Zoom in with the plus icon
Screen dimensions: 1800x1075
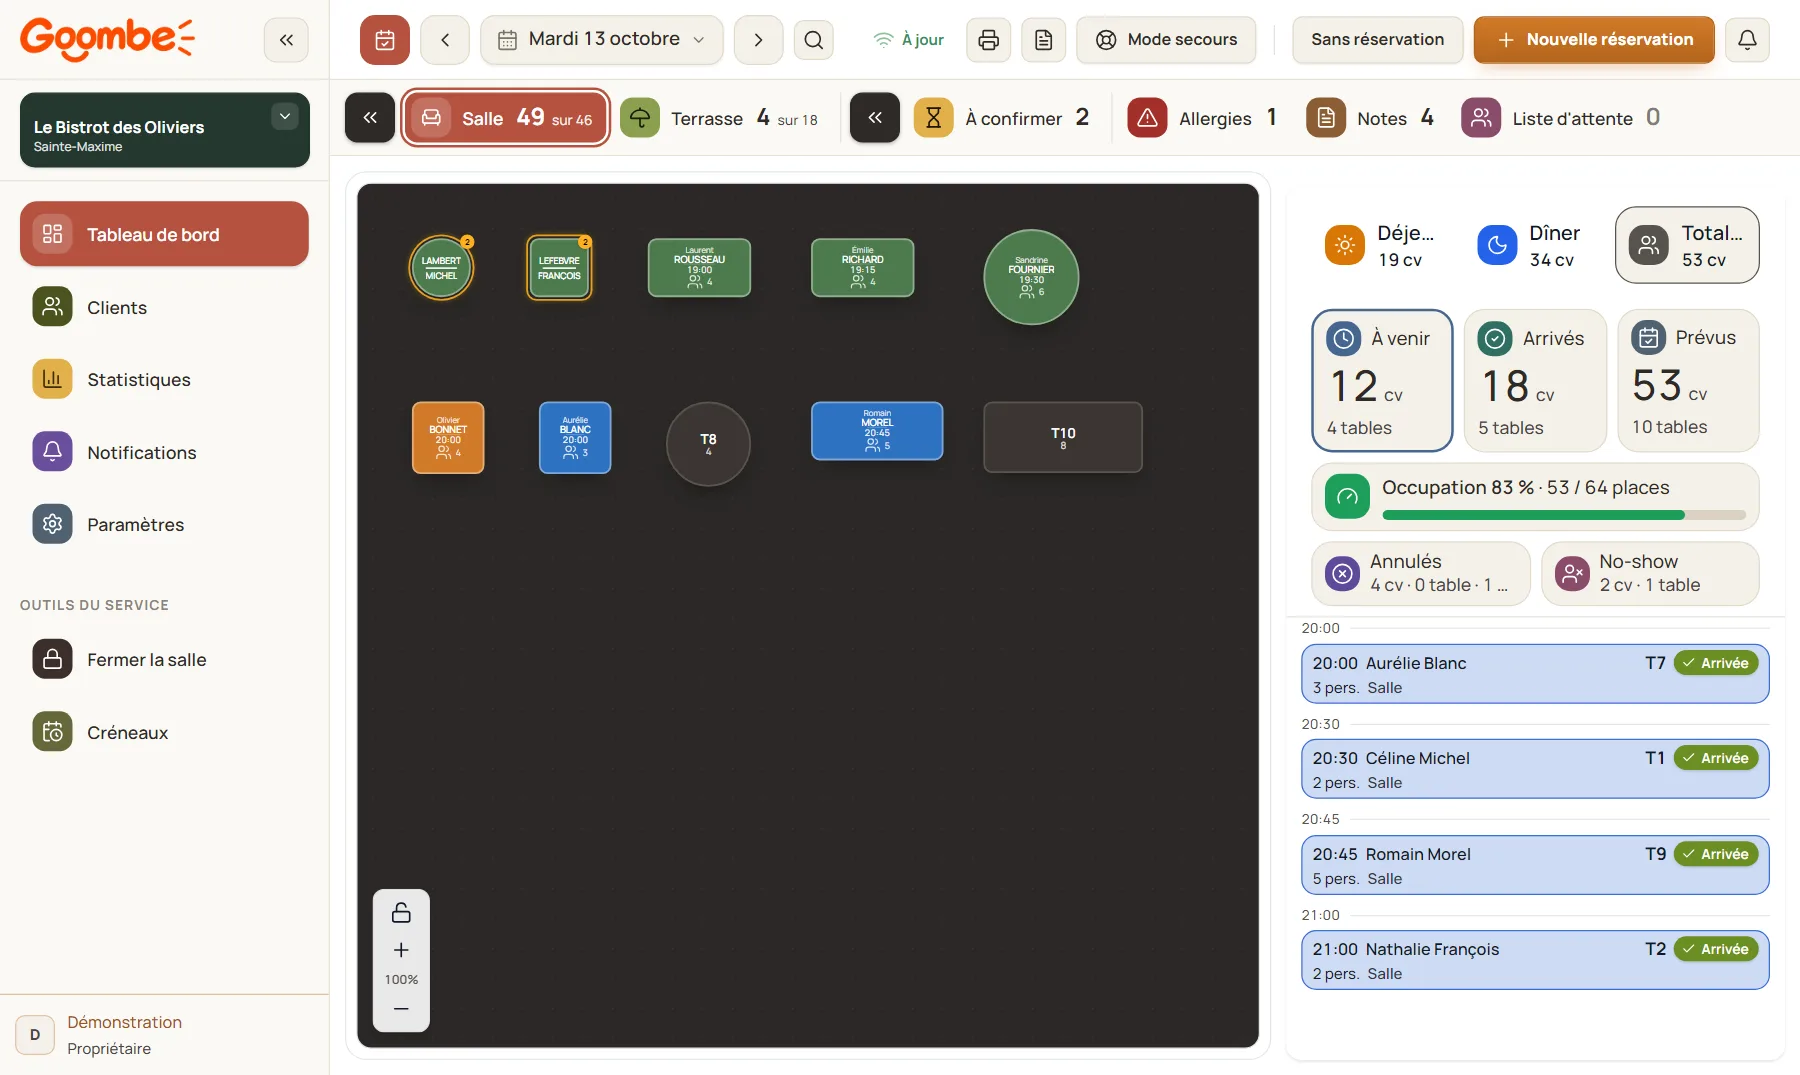click(401, 950)
